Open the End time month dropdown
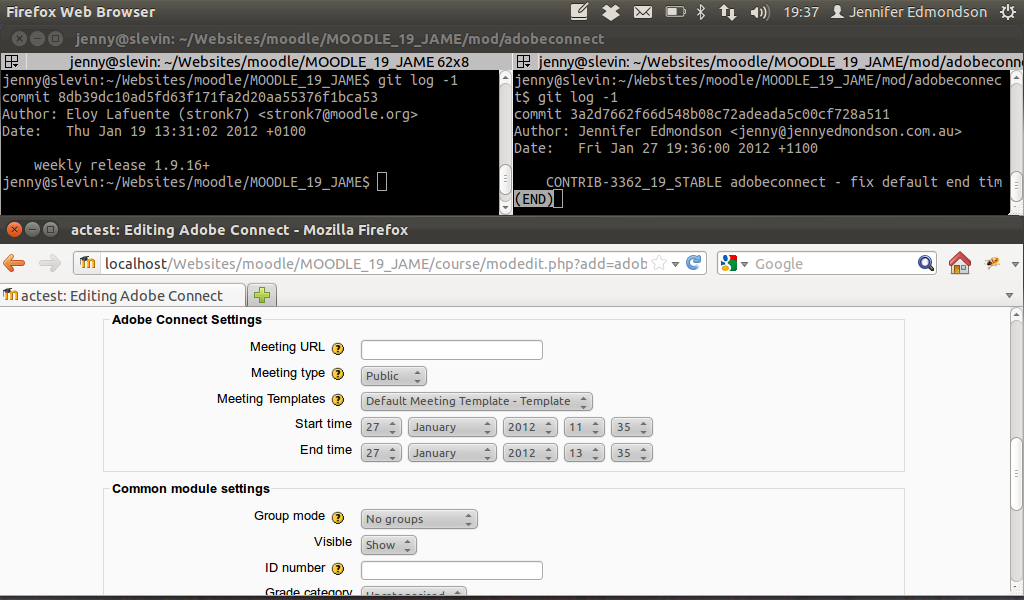Screen dimensions: 1024x600 pyautogui.click(x=452, y=453)
